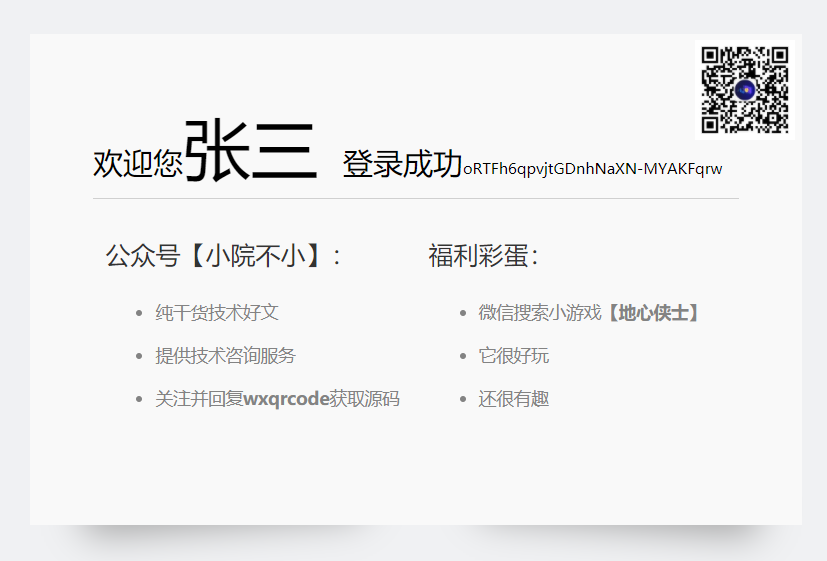Click the openid string starting with oRTFh6
This screenshot has width=827, height=561.
click(592, 168)
